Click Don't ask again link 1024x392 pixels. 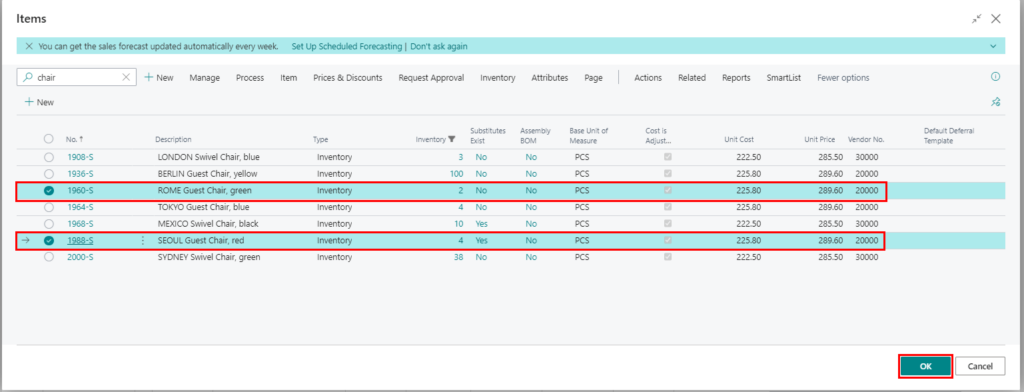tap(439, 46)
